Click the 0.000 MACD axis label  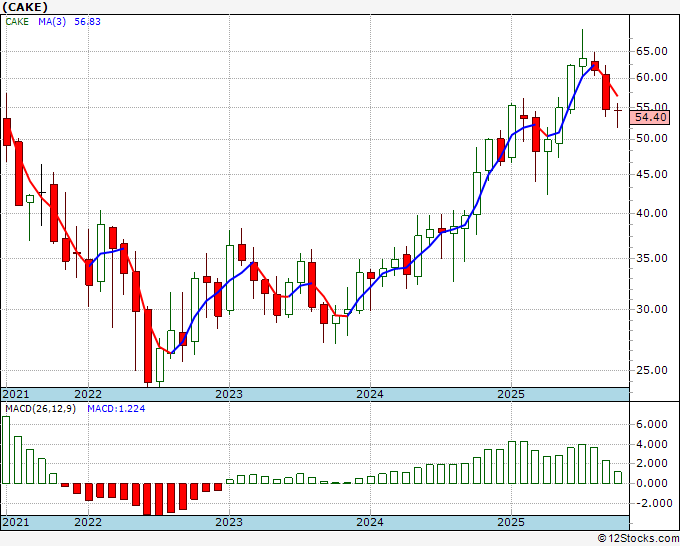click(x=651, y=483)
